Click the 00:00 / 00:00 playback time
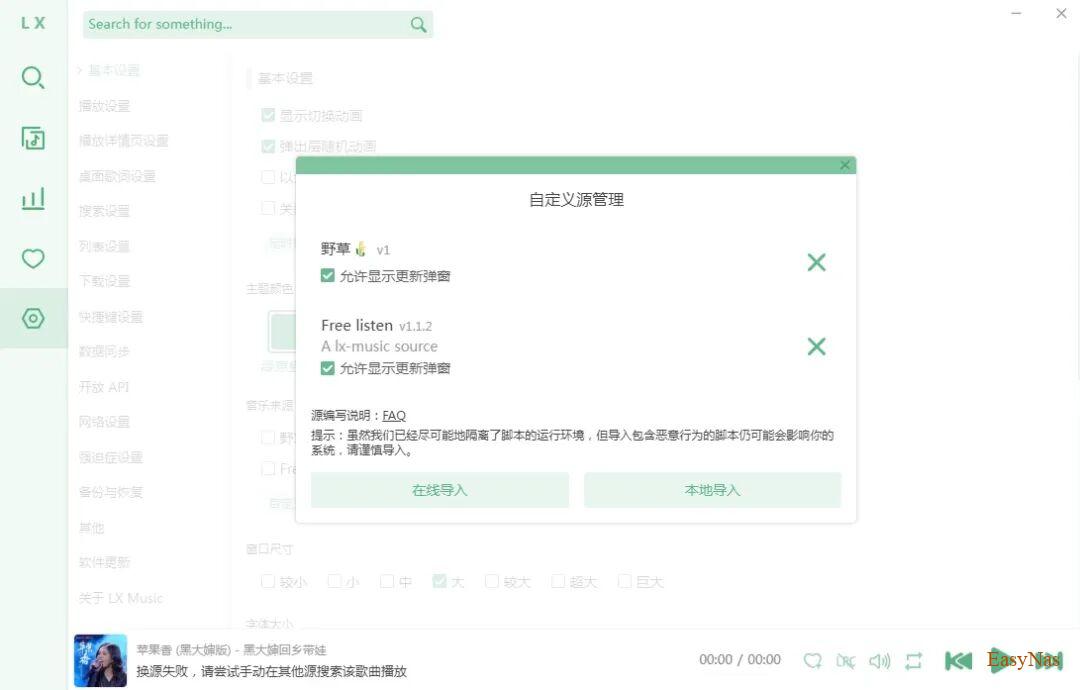The height and width of the screenshot is (690, 1080). 740,660
